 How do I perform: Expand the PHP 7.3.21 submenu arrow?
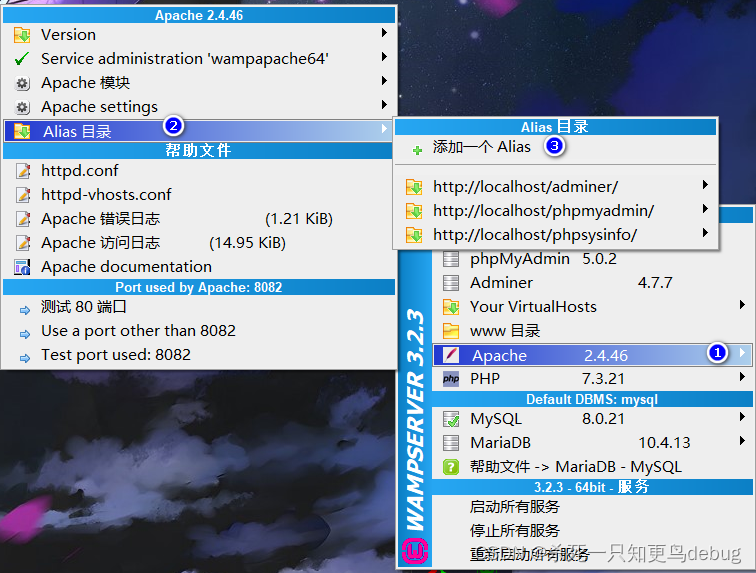pyautogui.click(x=742, y=377)
